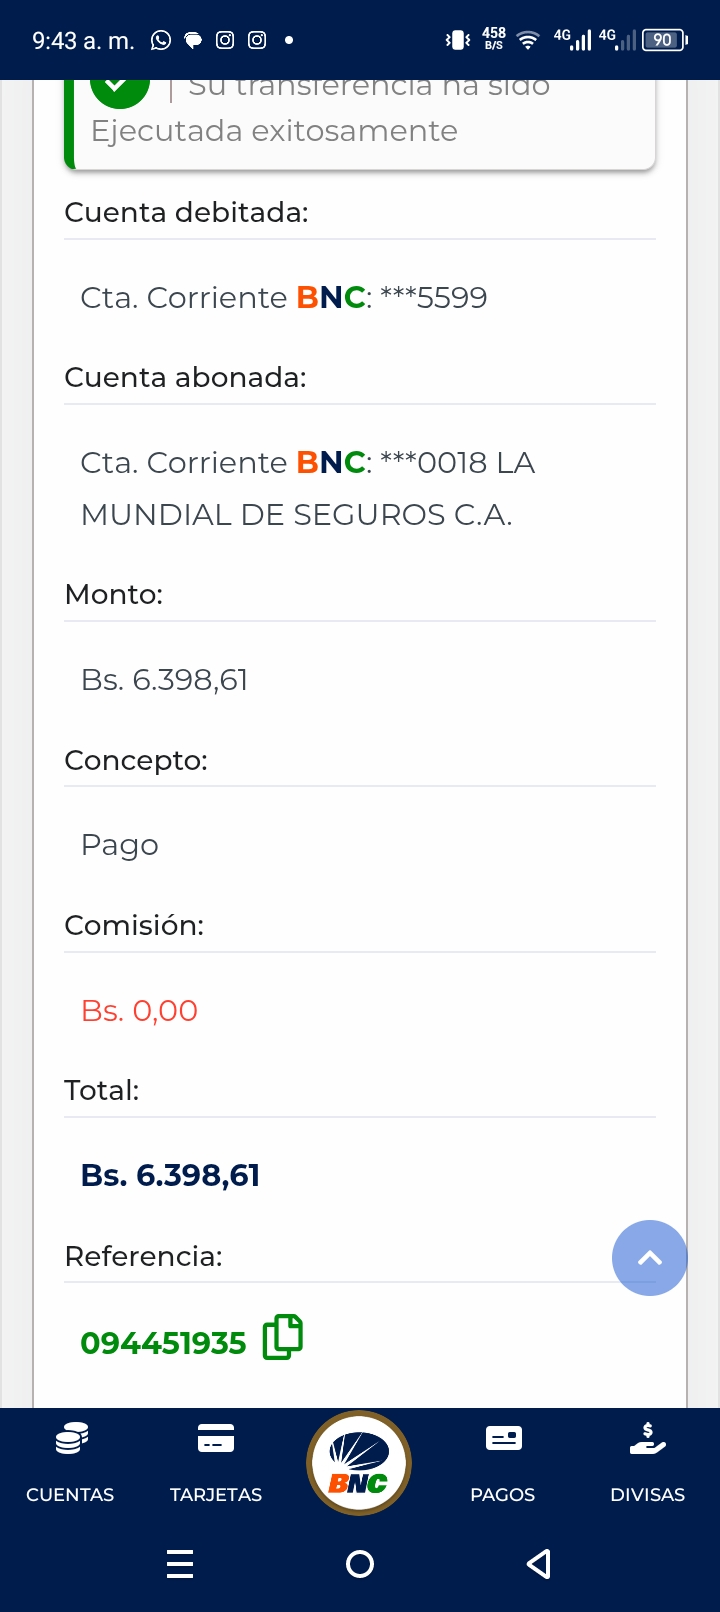
Task: Tap the battery indicator in status bar
Action: 663,40
